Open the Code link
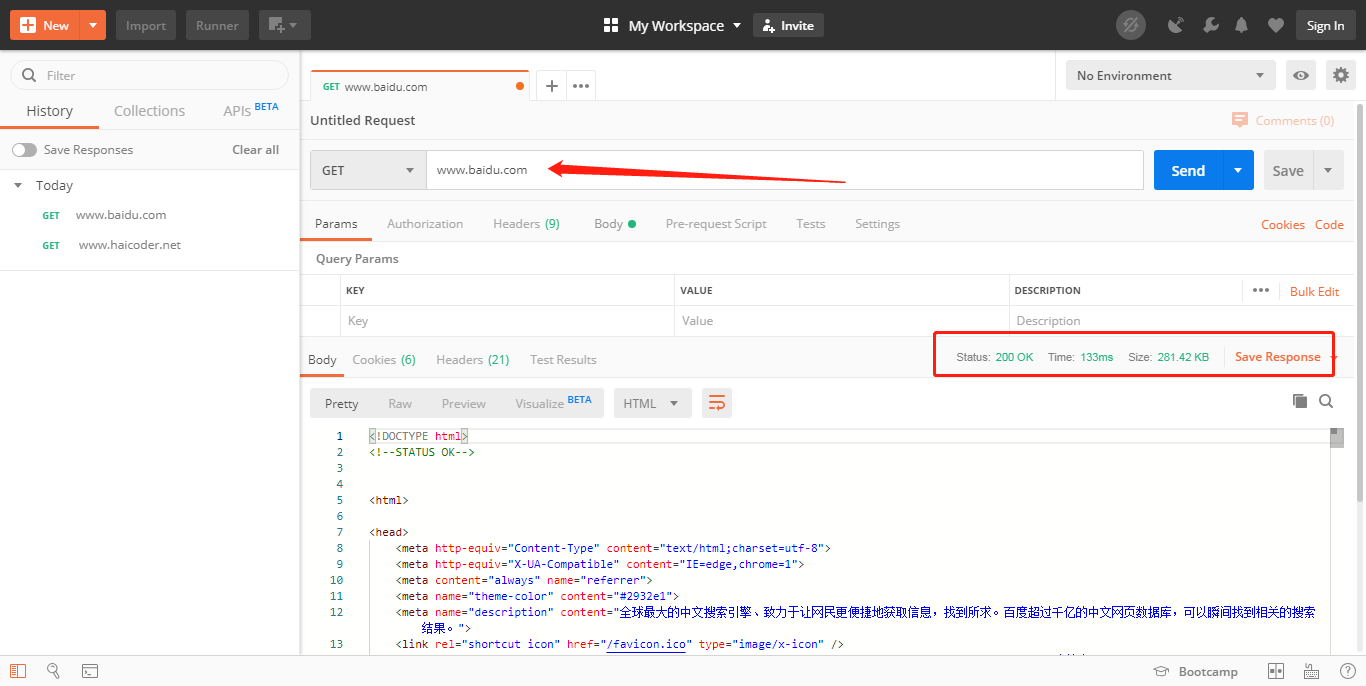Screen dimensions: 1366x686 coord(1329,225)
